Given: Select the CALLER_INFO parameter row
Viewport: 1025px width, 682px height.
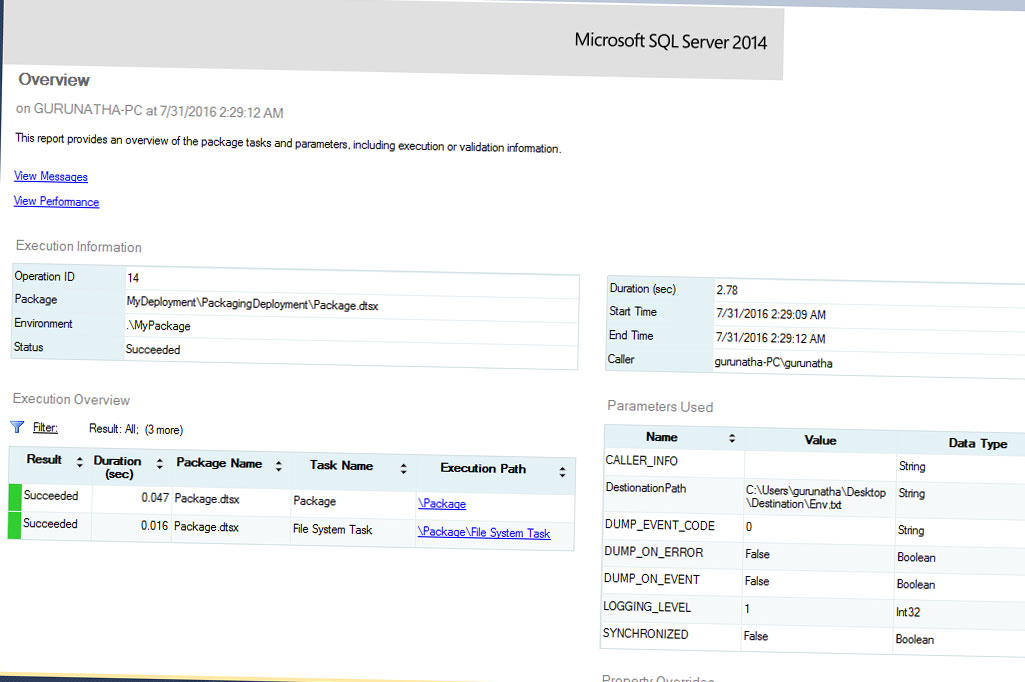Looking at the screenshot, I should tap(814, 463).
